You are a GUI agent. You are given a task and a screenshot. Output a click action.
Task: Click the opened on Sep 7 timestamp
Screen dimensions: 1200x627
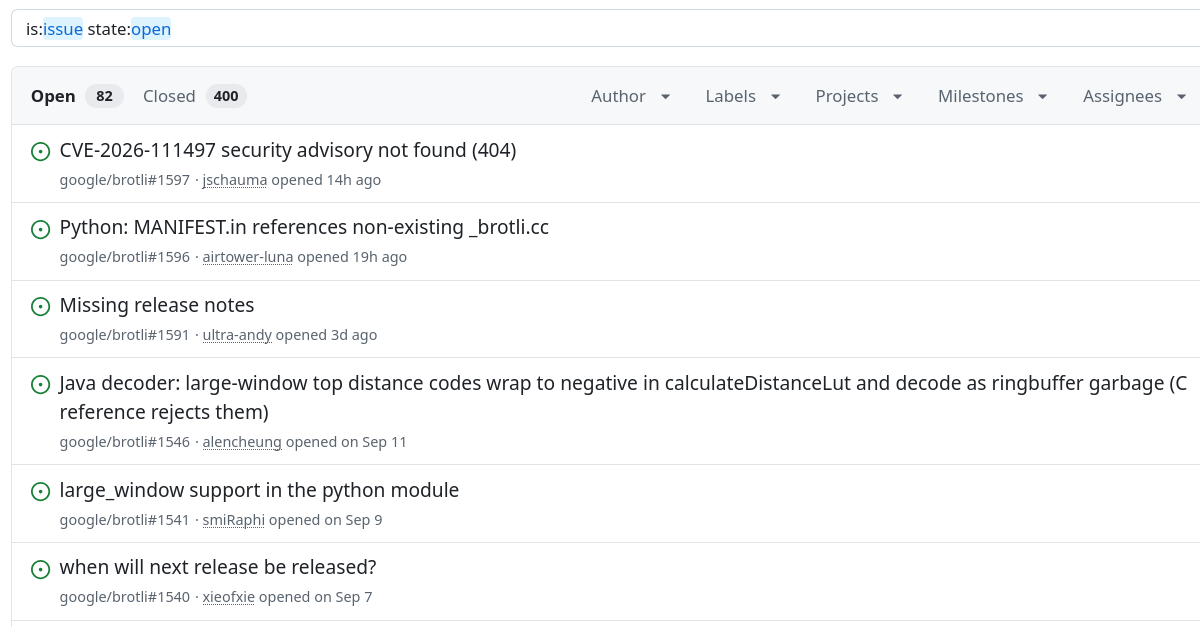(316, 597)
